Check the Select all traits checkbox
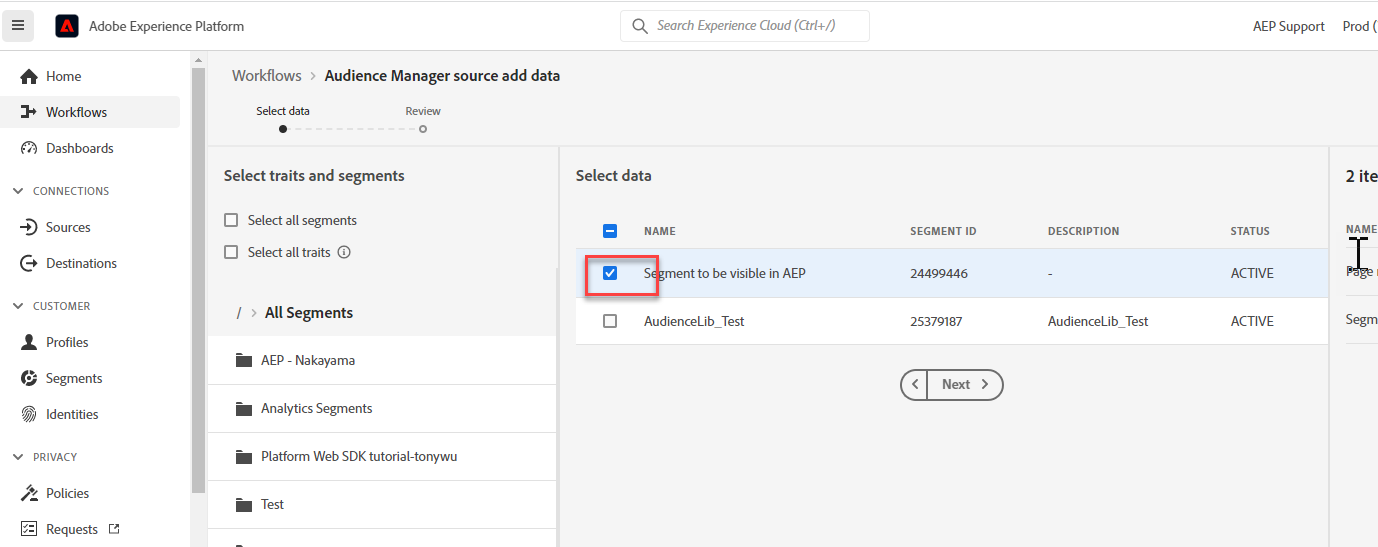 [x=231, y=252]
